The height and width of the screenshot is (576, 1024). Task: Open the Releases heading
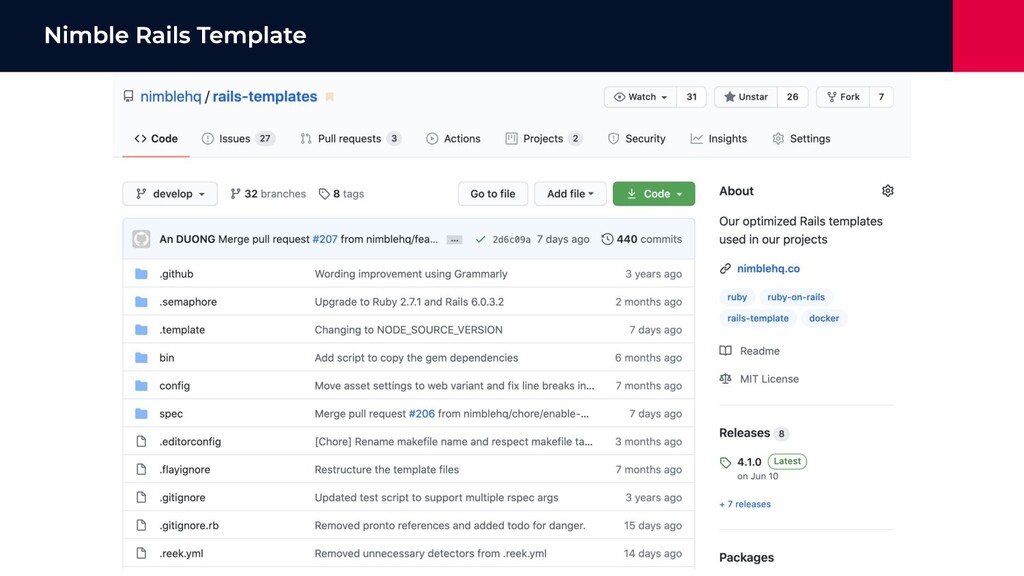[744, 433]
